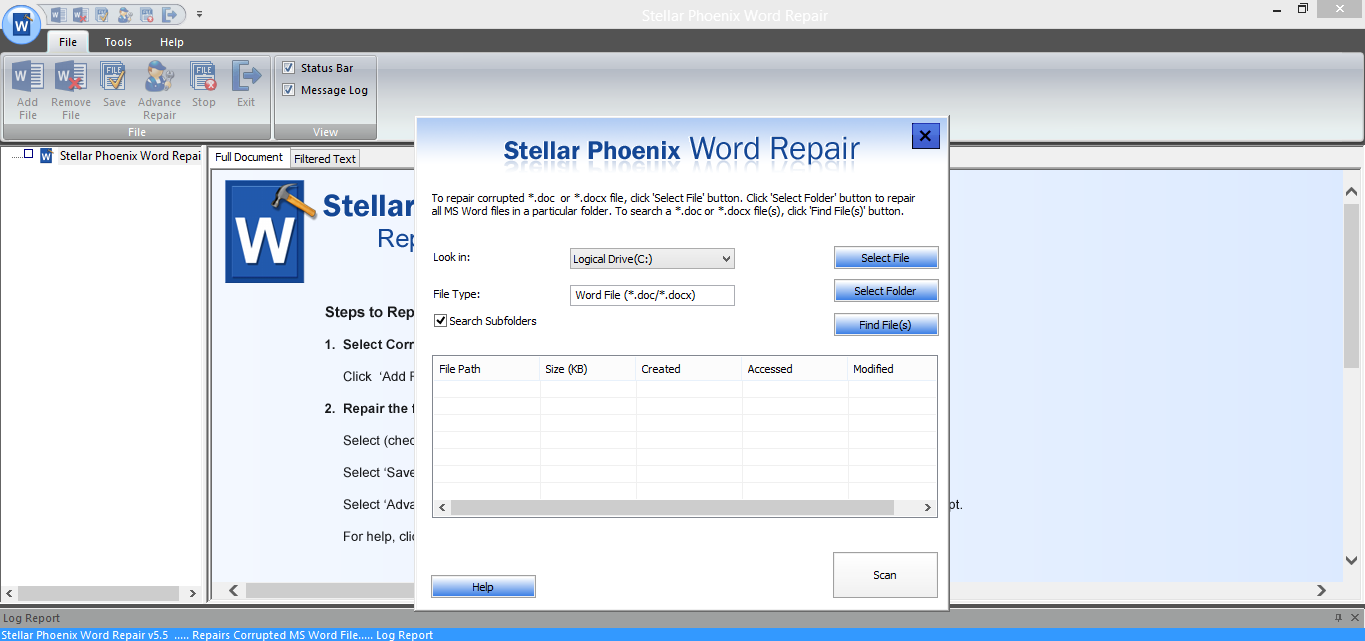1365x641 pixels.
Task: Toggle the Status Bar checkbox
Action: coord(288,68)
